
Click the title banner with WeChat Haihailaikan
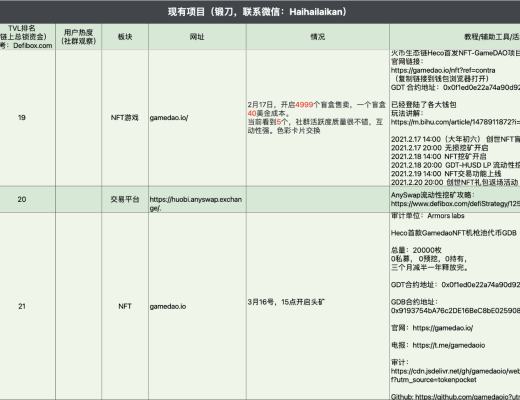click(260, 12)
